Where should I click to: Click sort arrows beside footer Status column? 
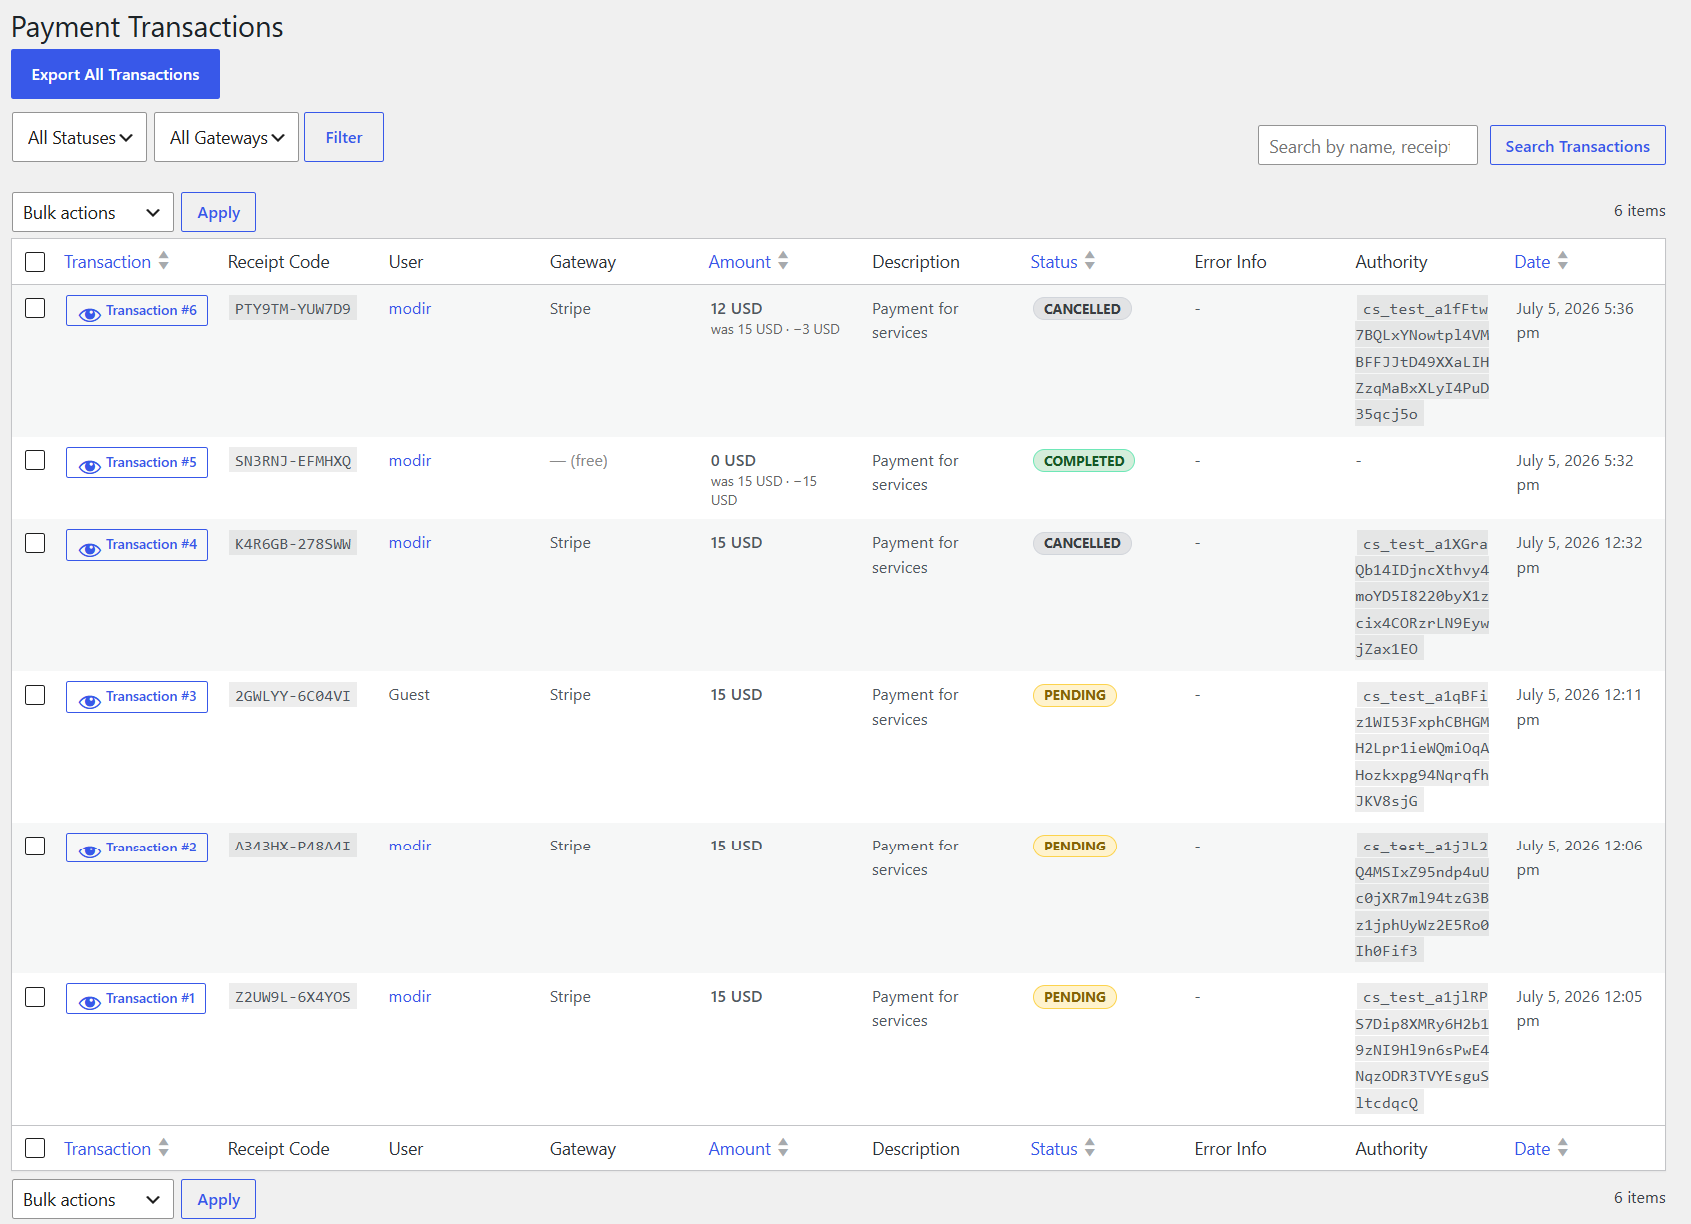[x=1090, y=1148]
